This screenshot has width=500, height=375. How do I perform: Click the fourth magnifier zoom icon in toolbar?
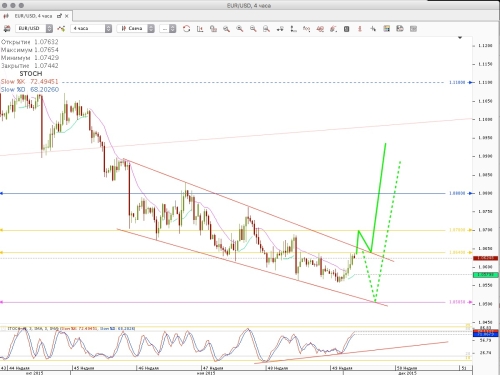pos(266,29)
